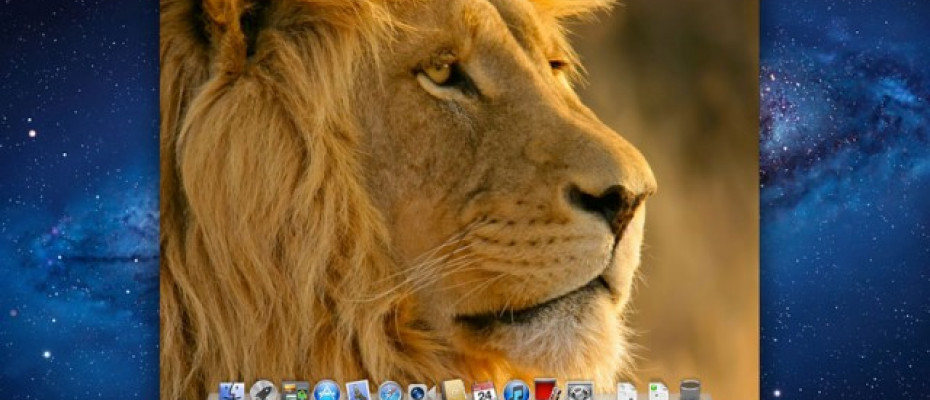Launch iTunes music note icon

click(517, 391)
